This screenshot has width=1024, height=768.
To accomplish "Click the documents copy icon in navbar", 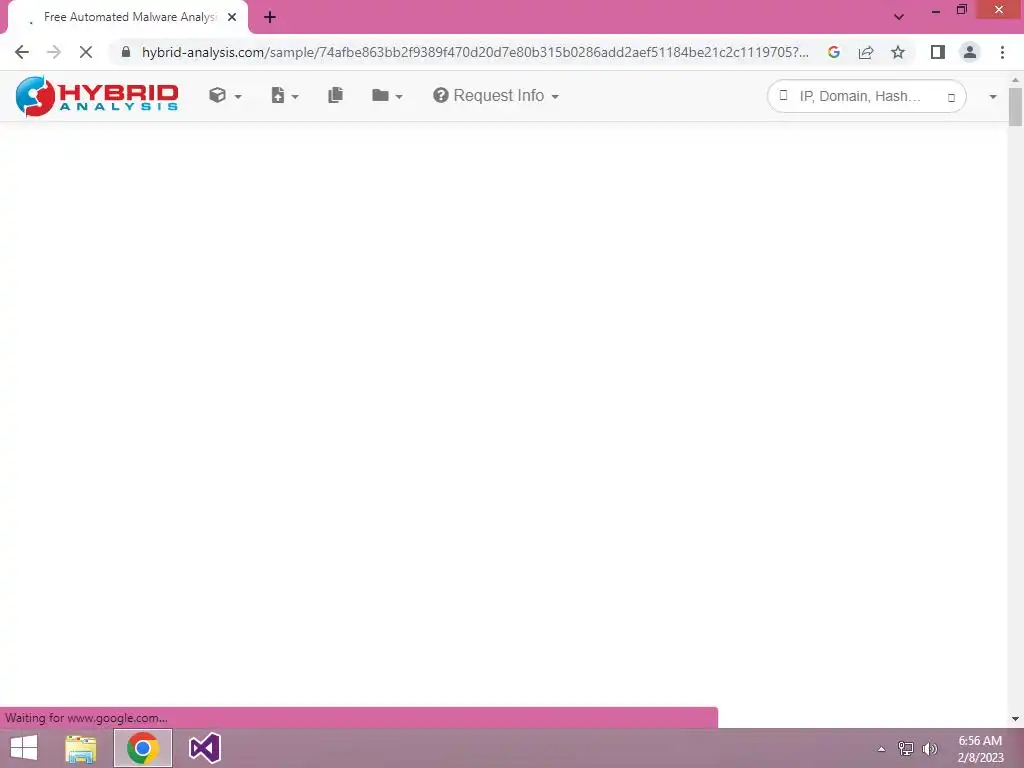I will pos(336,95).
